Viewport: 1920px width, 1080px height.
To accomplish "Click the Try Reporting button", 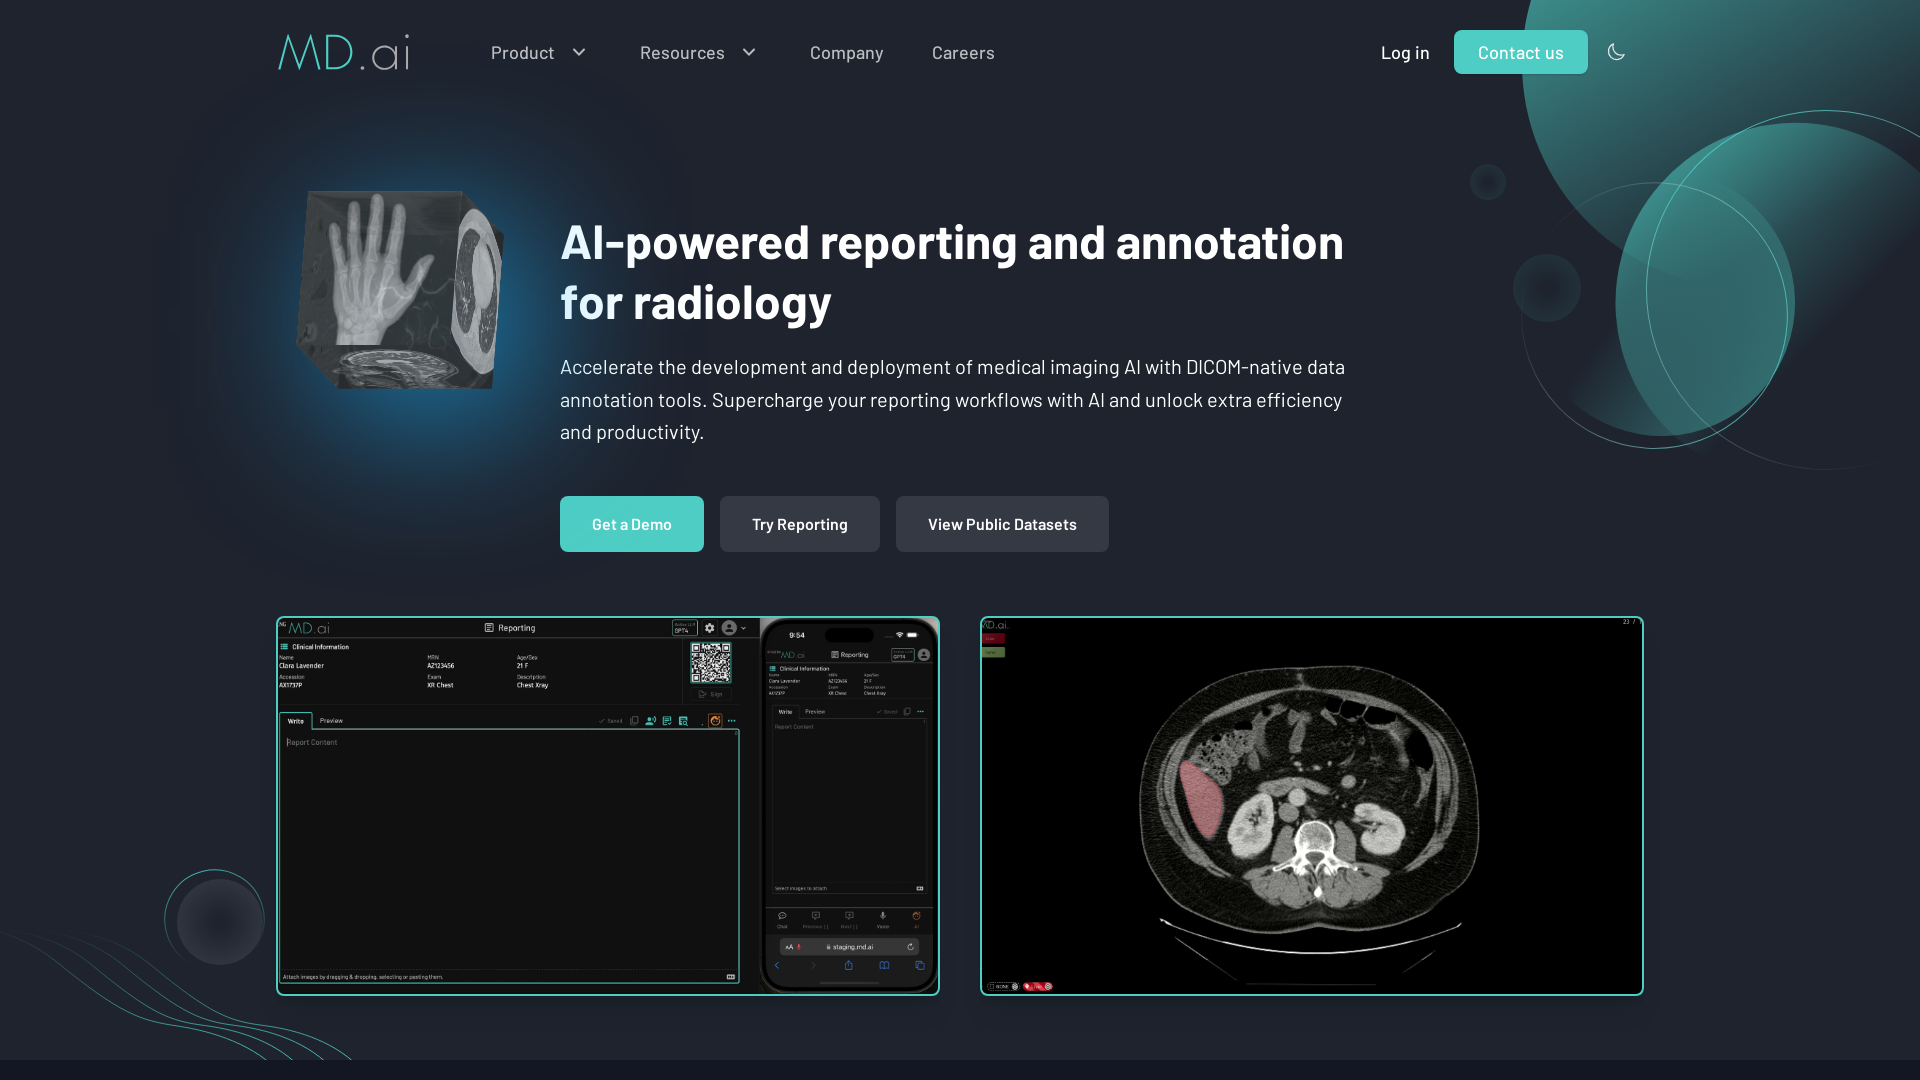I will point(800,524).
